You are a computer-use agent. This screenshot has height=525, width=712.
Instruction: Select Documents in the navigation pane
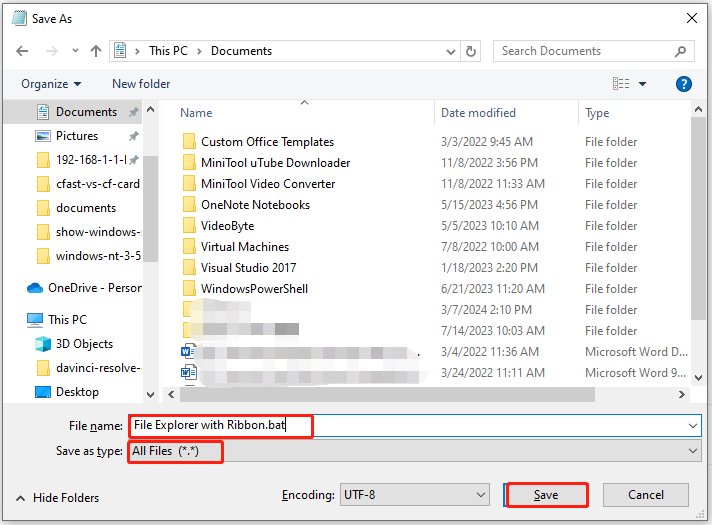coord(86,112)
